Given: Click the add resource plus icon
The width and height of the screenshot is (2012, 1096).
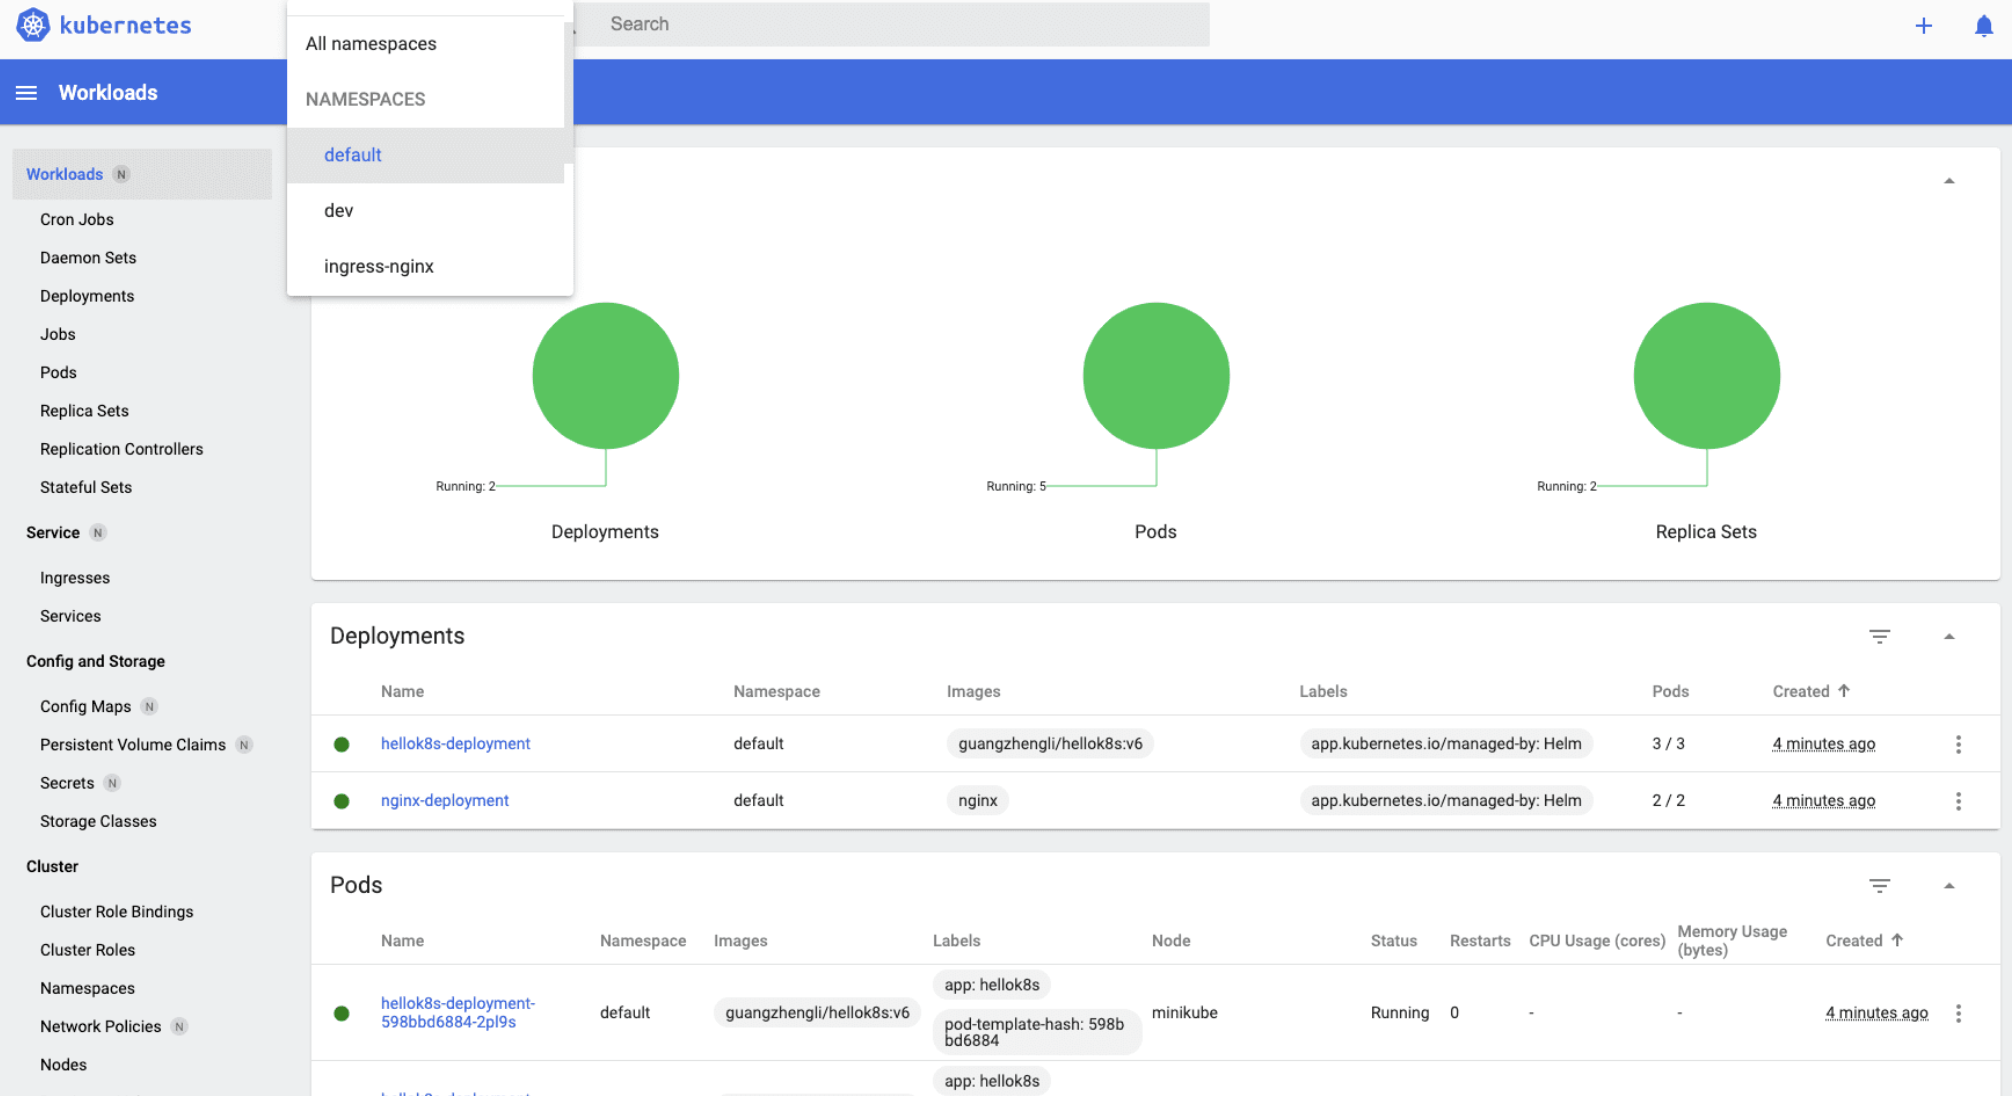Looking at the screenshot, I should point(1923,26).
